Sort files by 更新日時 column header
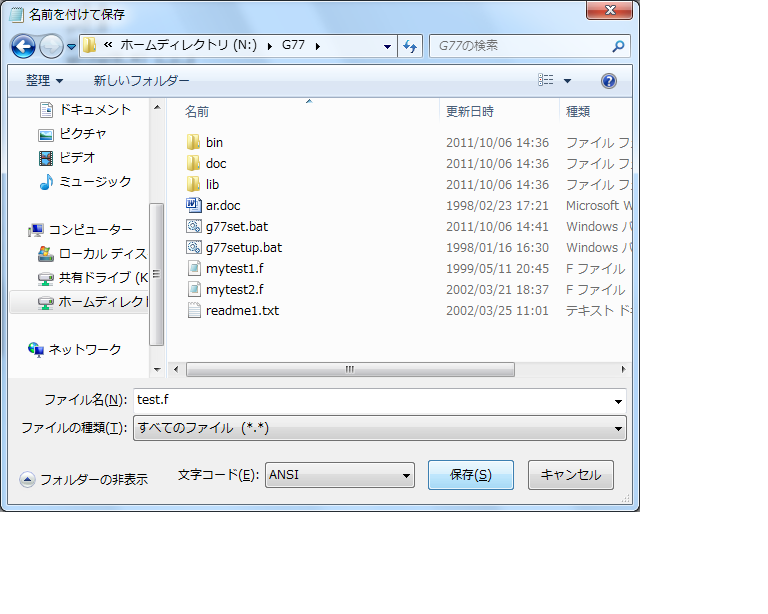The height and width of the screenshot is (614, 768). (470, 111)
